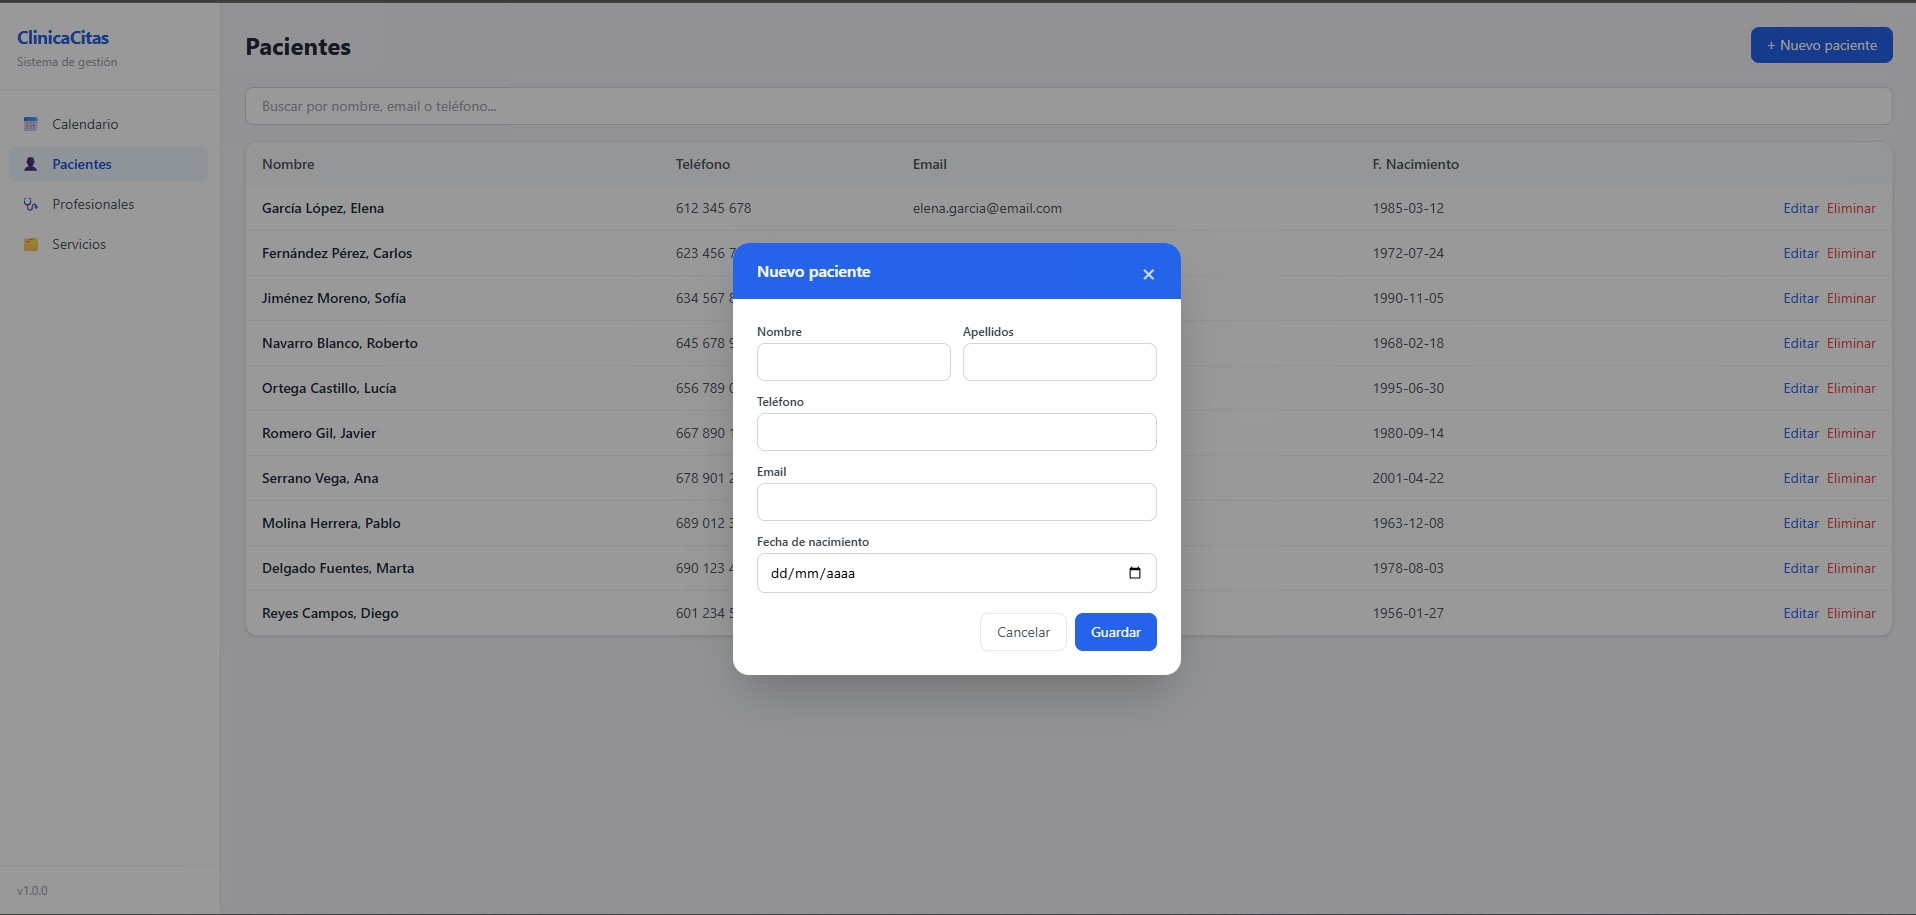This screenshot has width=1916, height=915.
Task: Click the Calendario calendar icon in sidebar
Action: 31,124
